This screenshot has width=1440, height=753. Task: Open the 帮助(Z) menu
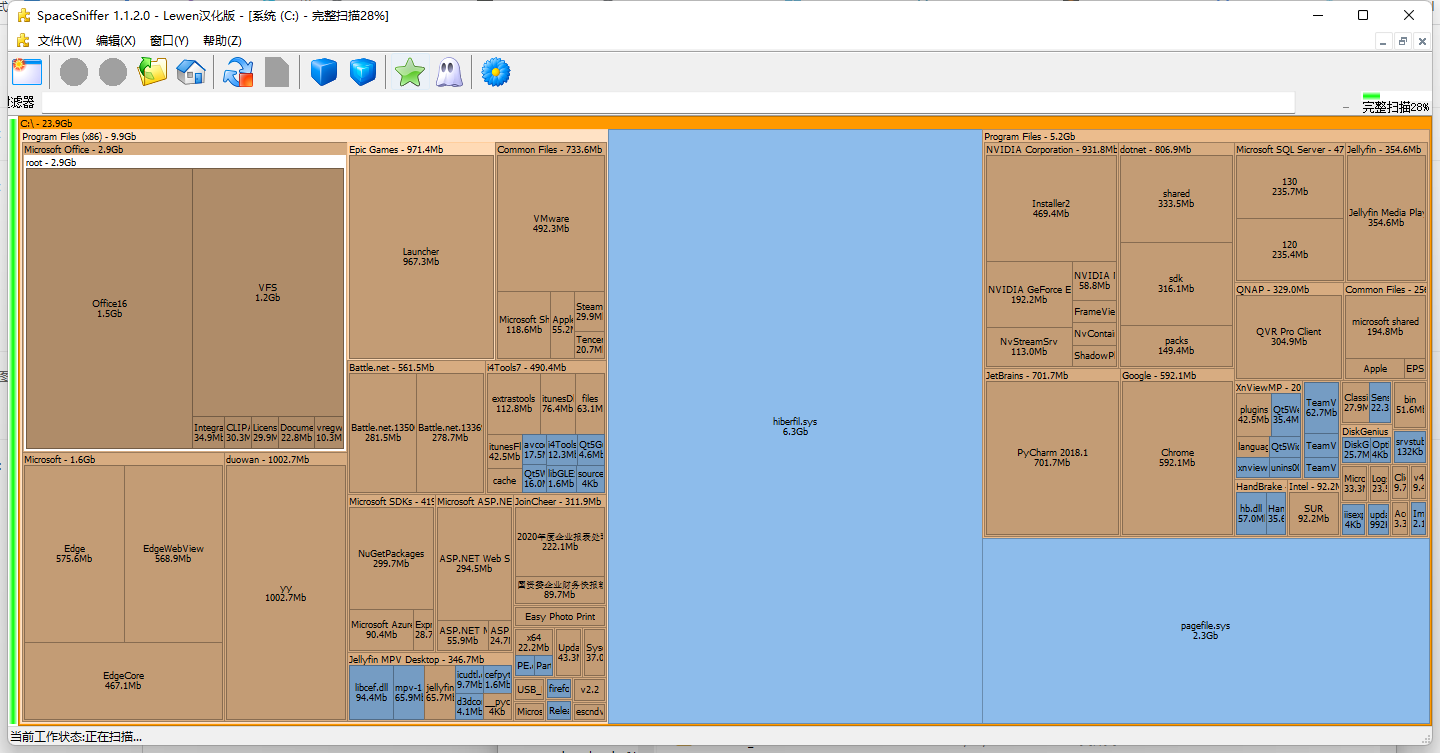pos(222,41)
